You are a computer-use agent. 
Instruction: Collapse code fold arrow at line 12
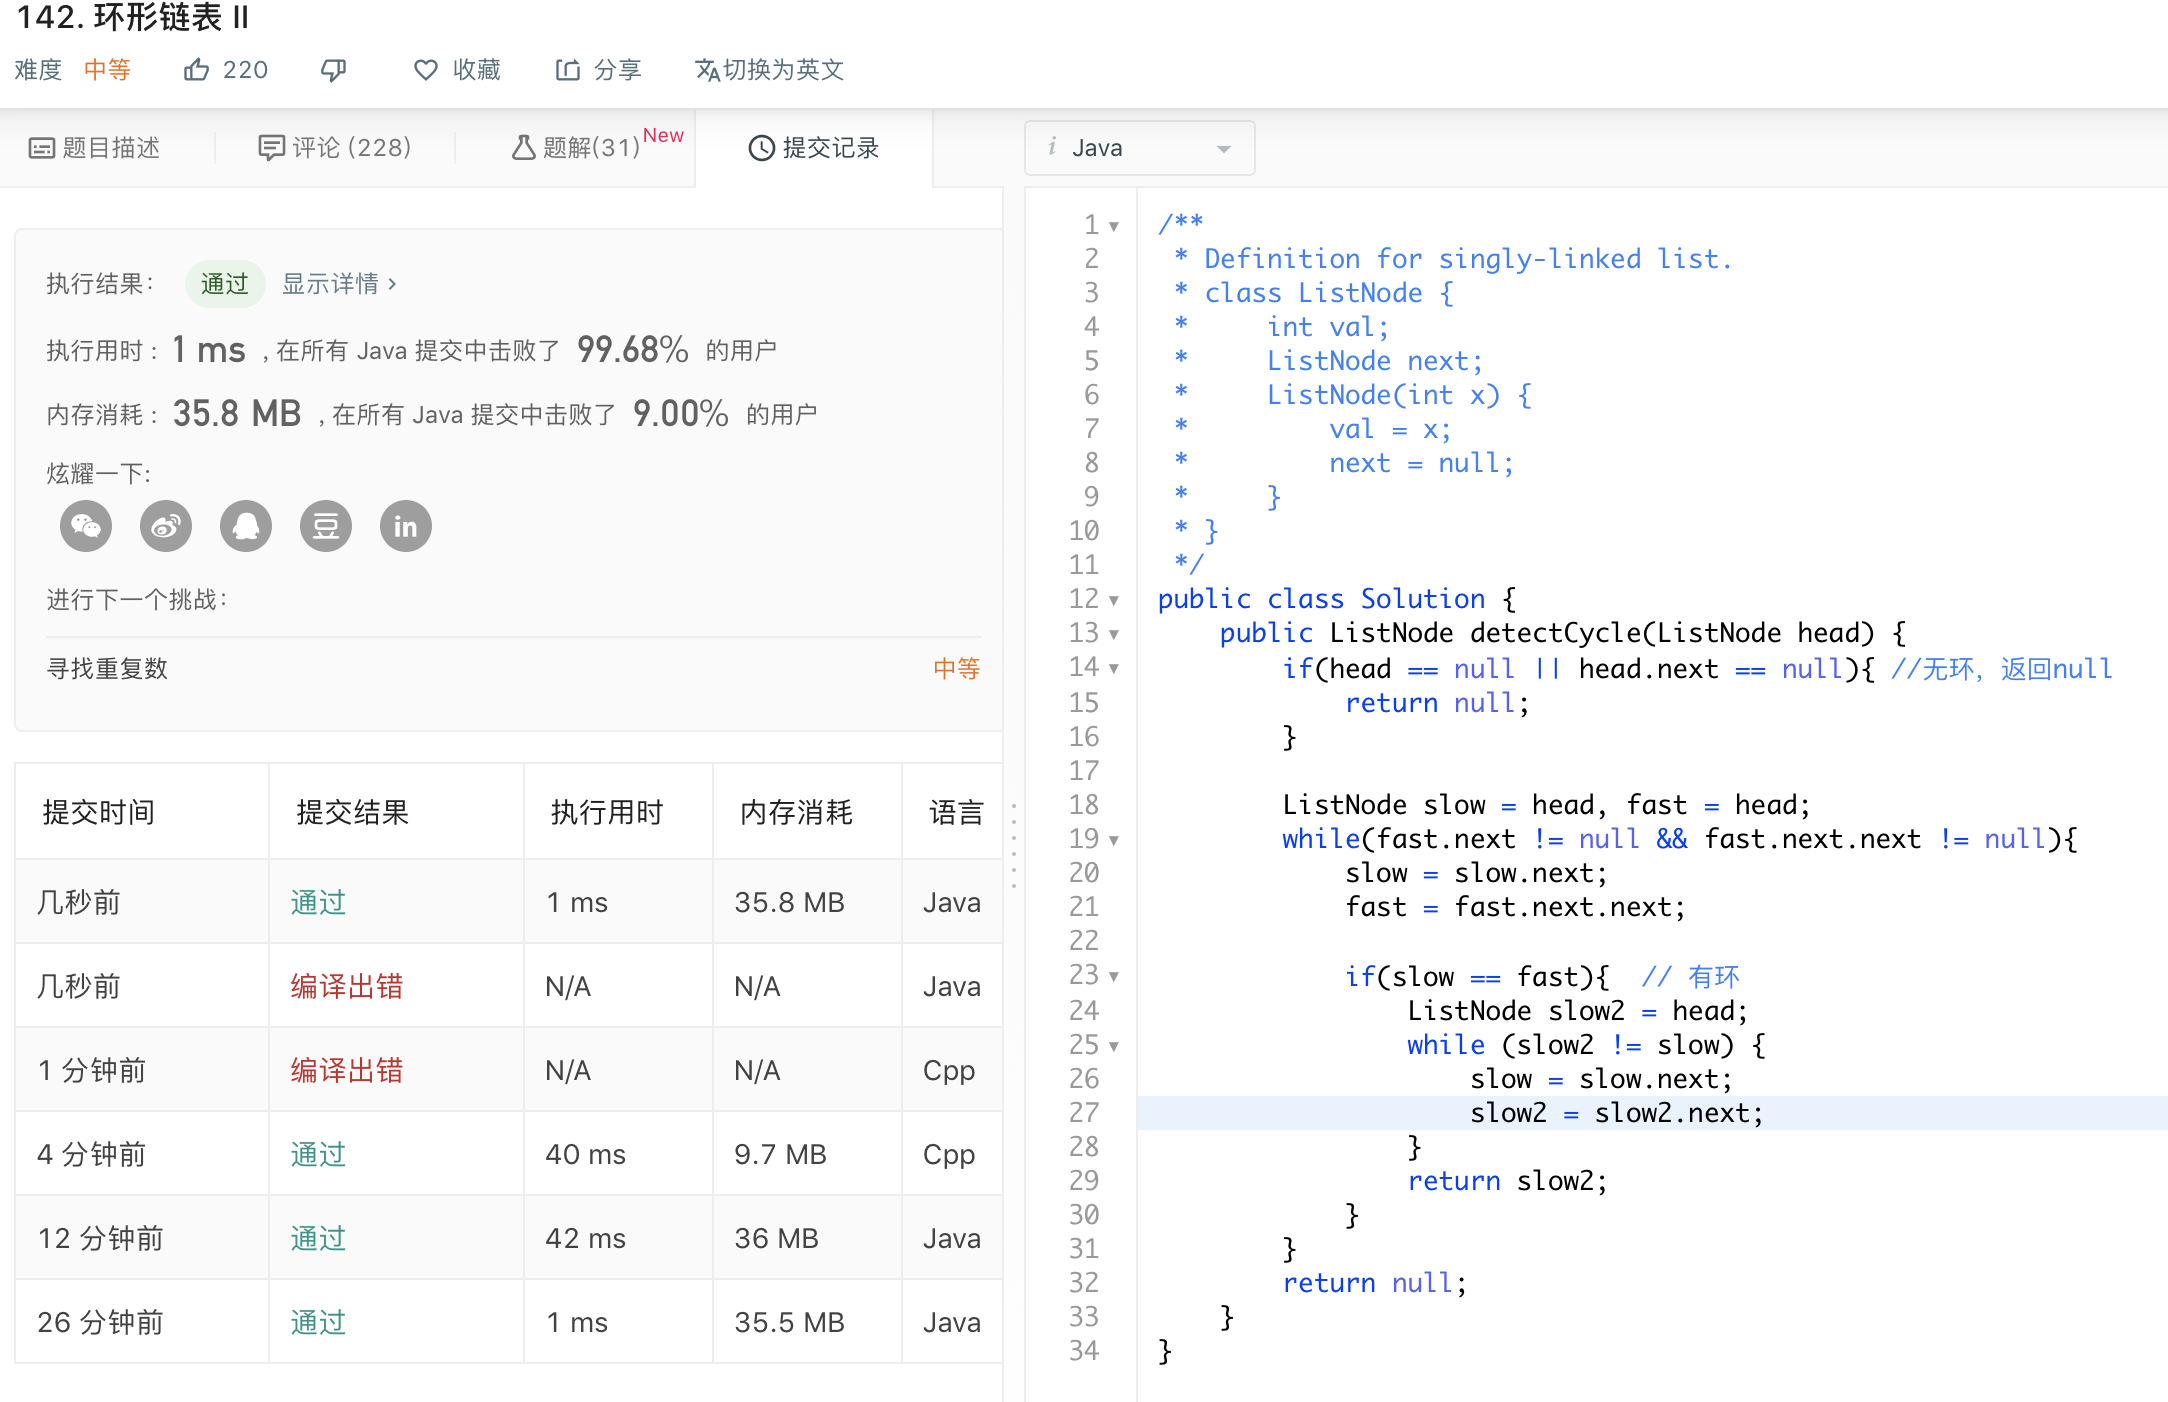pyautogui.click(x=1114, y=600)
